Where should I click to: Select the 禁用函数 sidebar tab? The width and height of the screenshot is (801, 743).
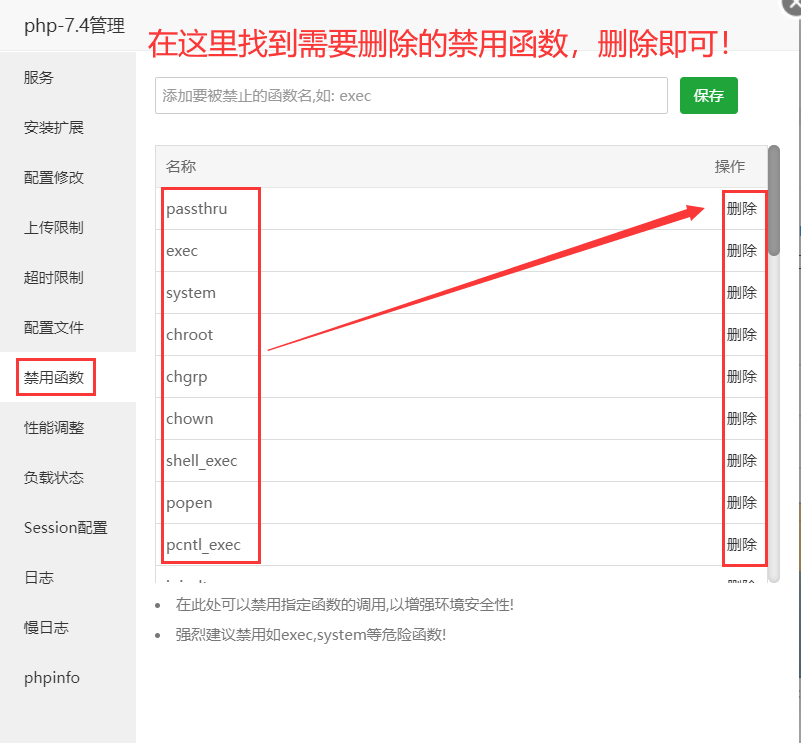[x=55, y=378]
